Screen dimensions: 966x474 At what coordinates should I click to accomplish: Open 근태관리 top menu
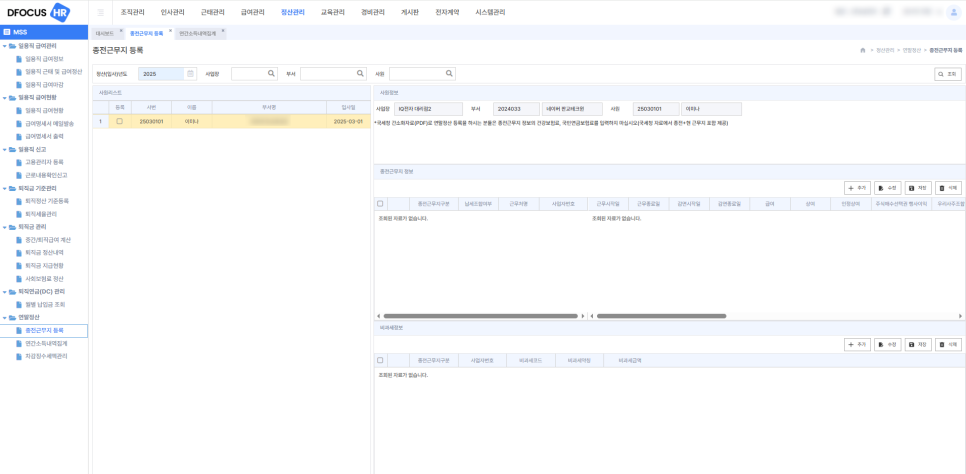tap(213, 12)
